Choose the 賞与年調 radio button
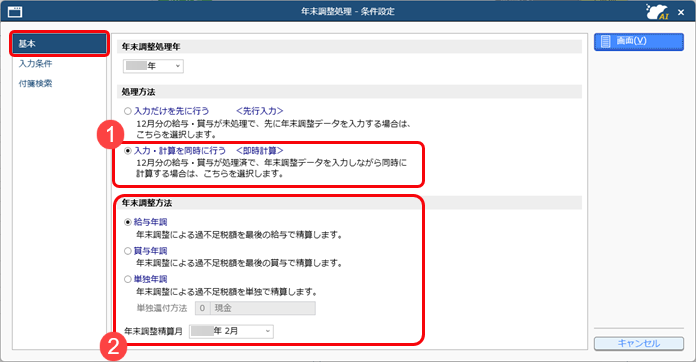The width and height of the screenshot is (696, 362). 128,251
